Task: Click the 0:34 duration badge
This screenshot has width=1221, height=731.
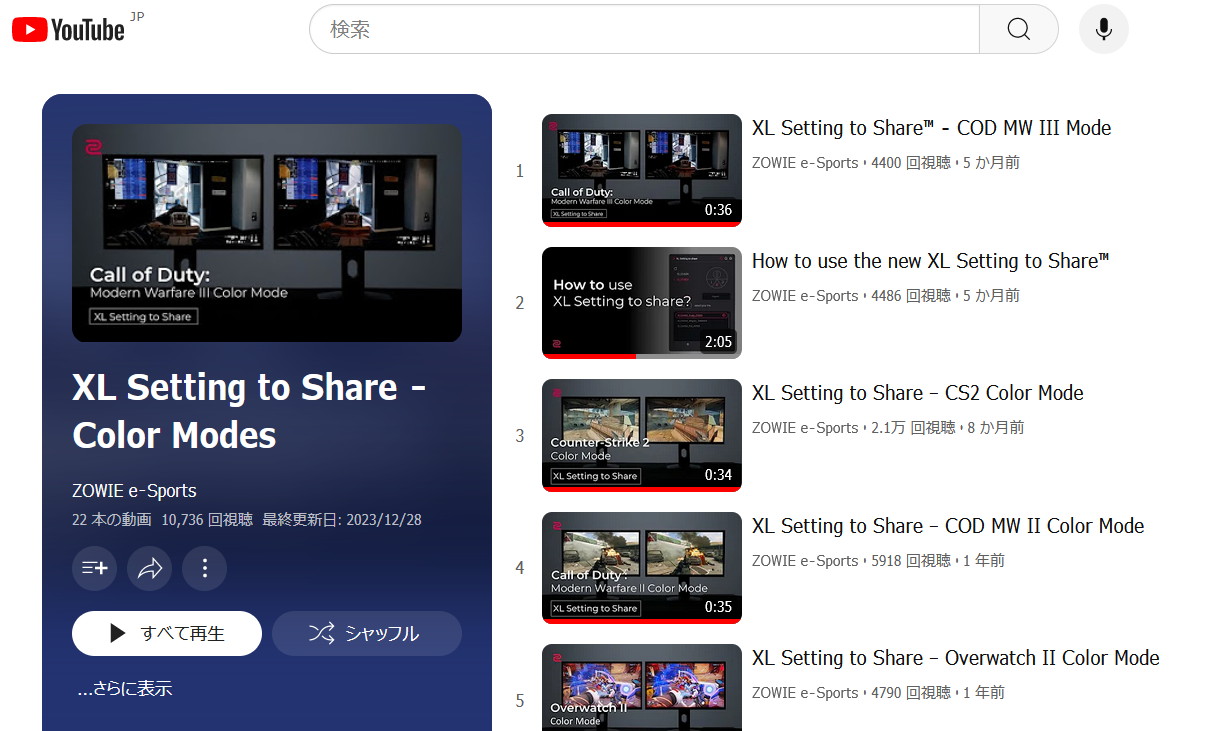Action: click(x=718, y=475)
